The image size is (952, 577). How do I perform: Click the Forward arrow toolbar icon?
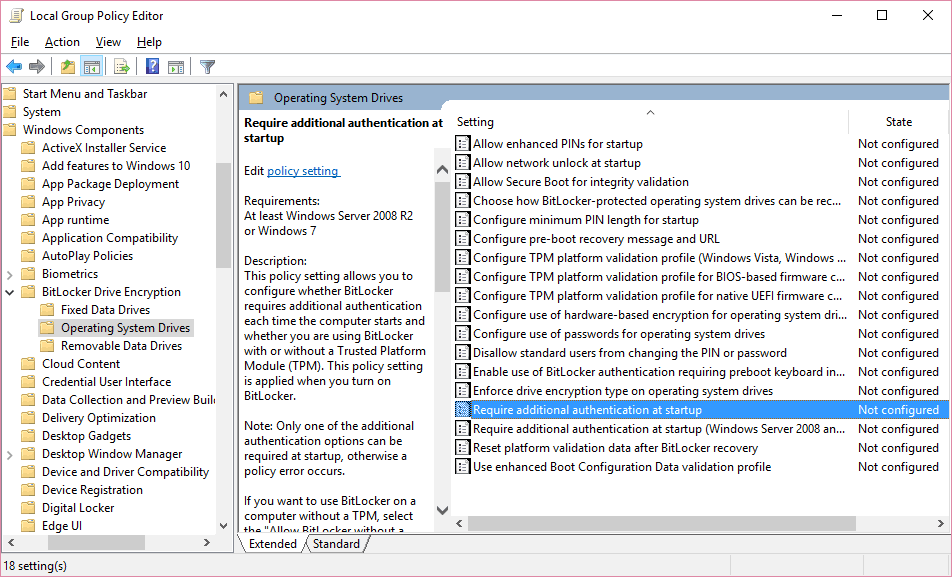pyautogui.click(x=36, y=66)
